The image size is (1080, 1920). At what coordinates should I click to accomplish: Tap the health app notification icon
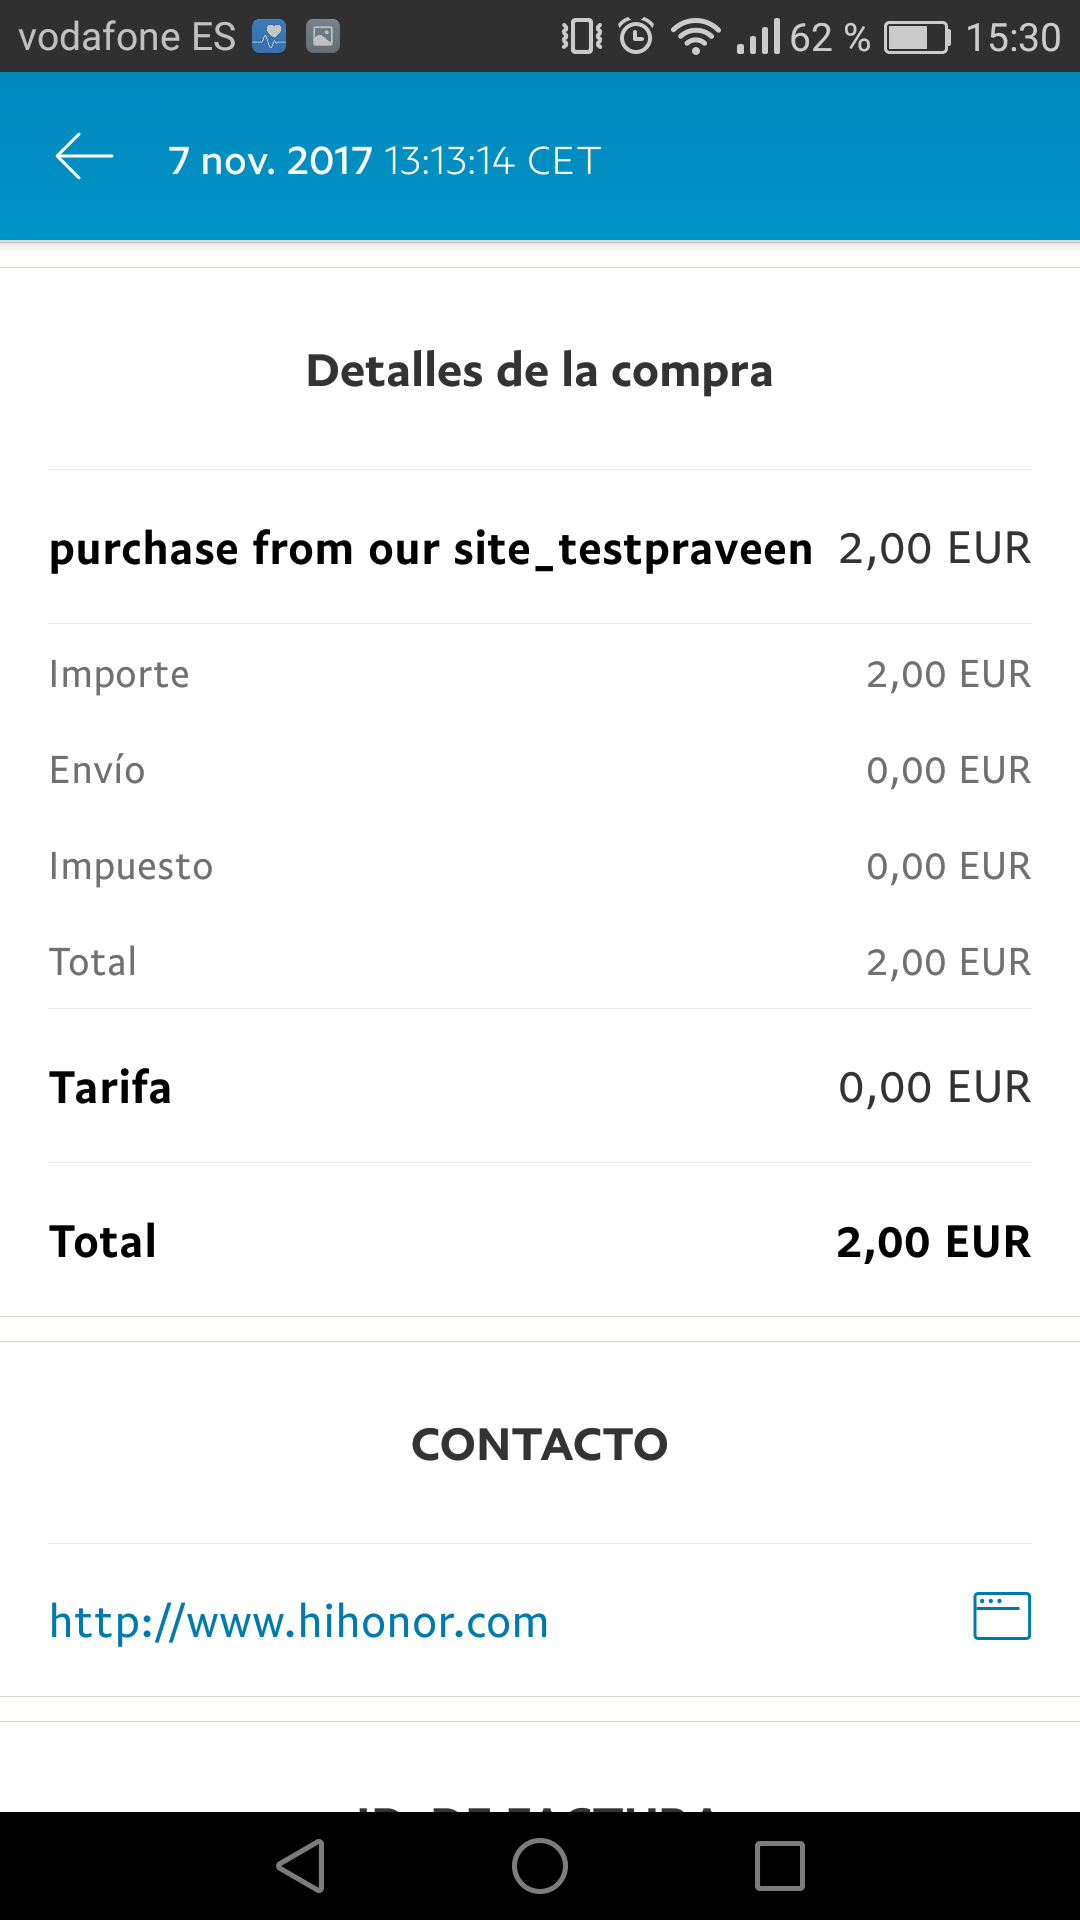coord(269,37)
